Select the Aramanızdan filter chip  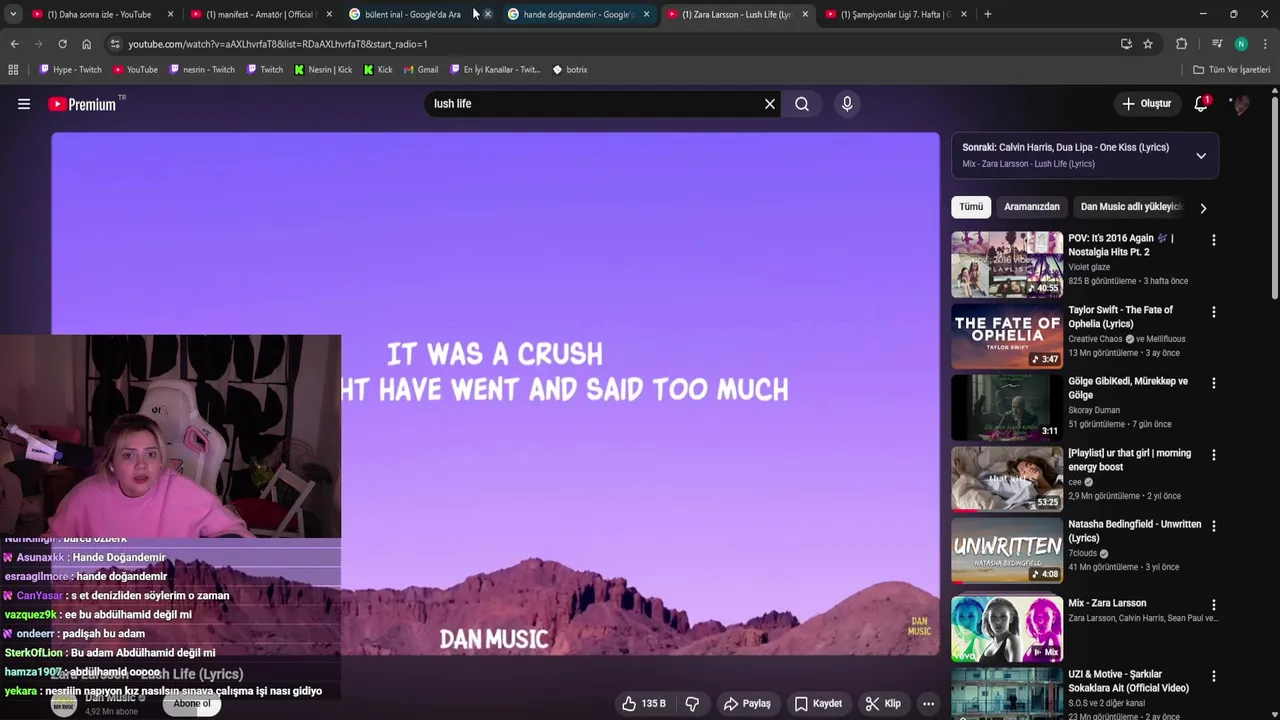(1031, 207)
